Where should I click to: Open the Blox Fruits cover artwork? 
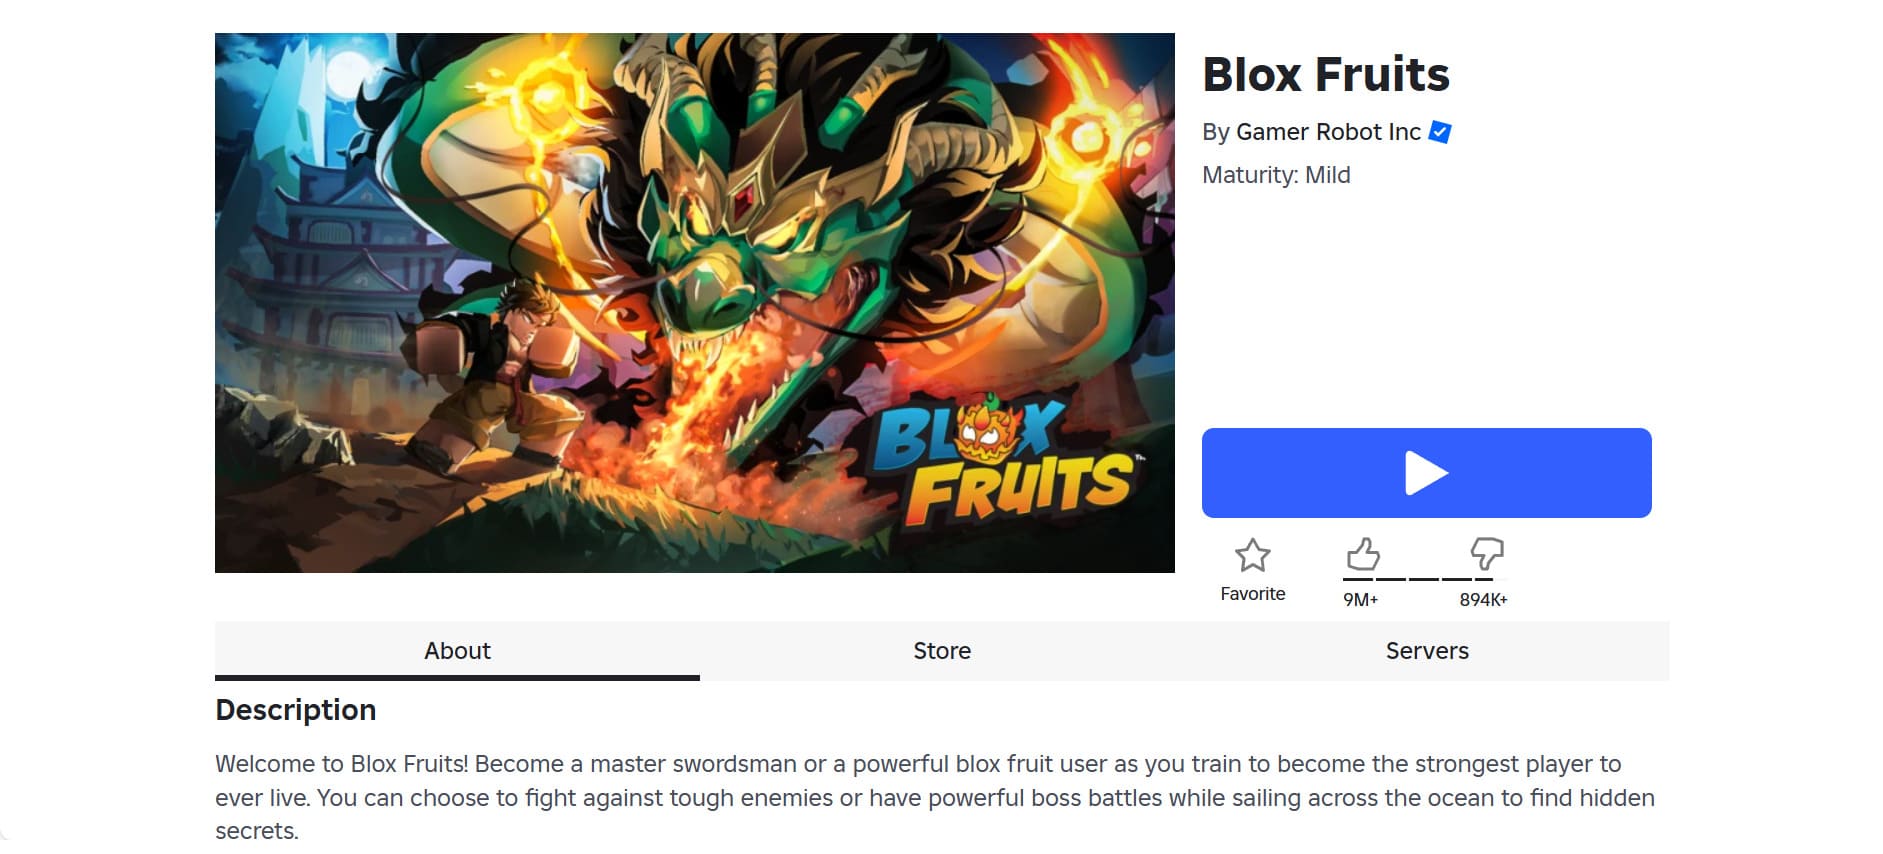694,302
